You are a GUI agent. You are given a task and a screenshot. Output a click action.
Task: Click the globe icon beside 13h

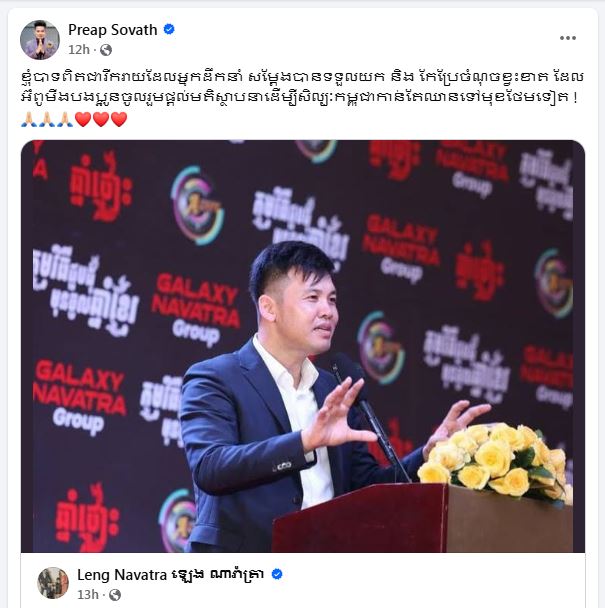(x=115, y=595)
